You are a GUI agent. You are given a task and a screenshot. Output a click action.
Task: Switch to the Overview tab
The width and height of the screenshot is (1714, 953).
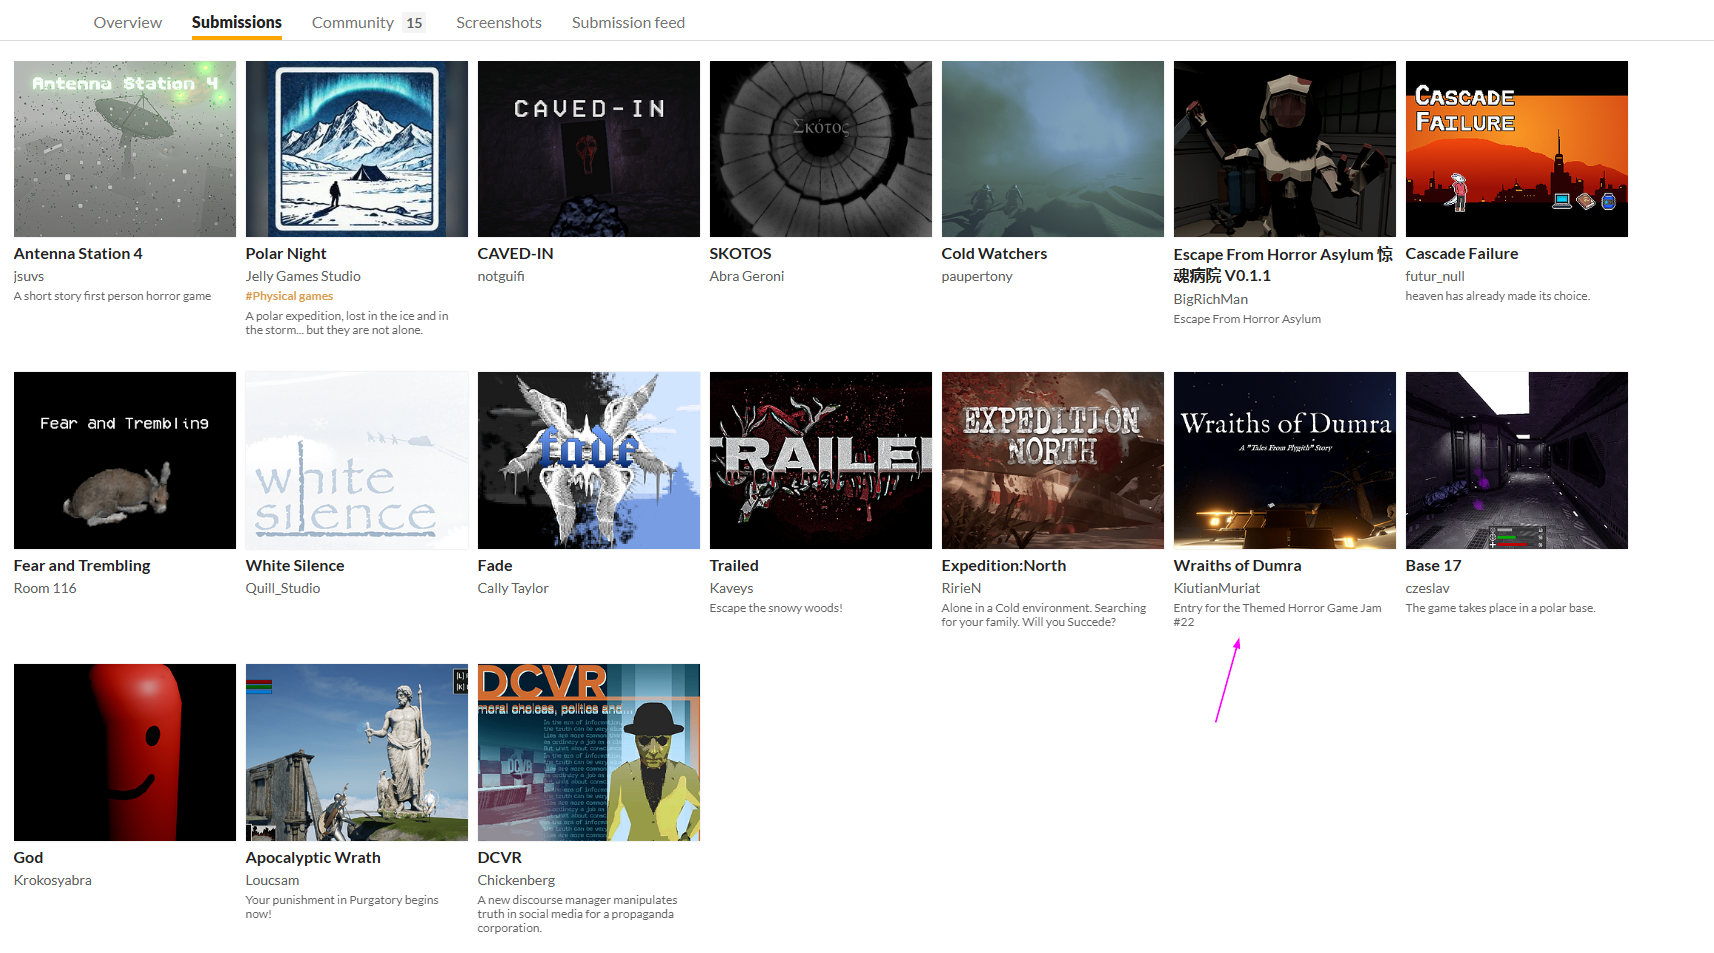click(x=127, y=22)
